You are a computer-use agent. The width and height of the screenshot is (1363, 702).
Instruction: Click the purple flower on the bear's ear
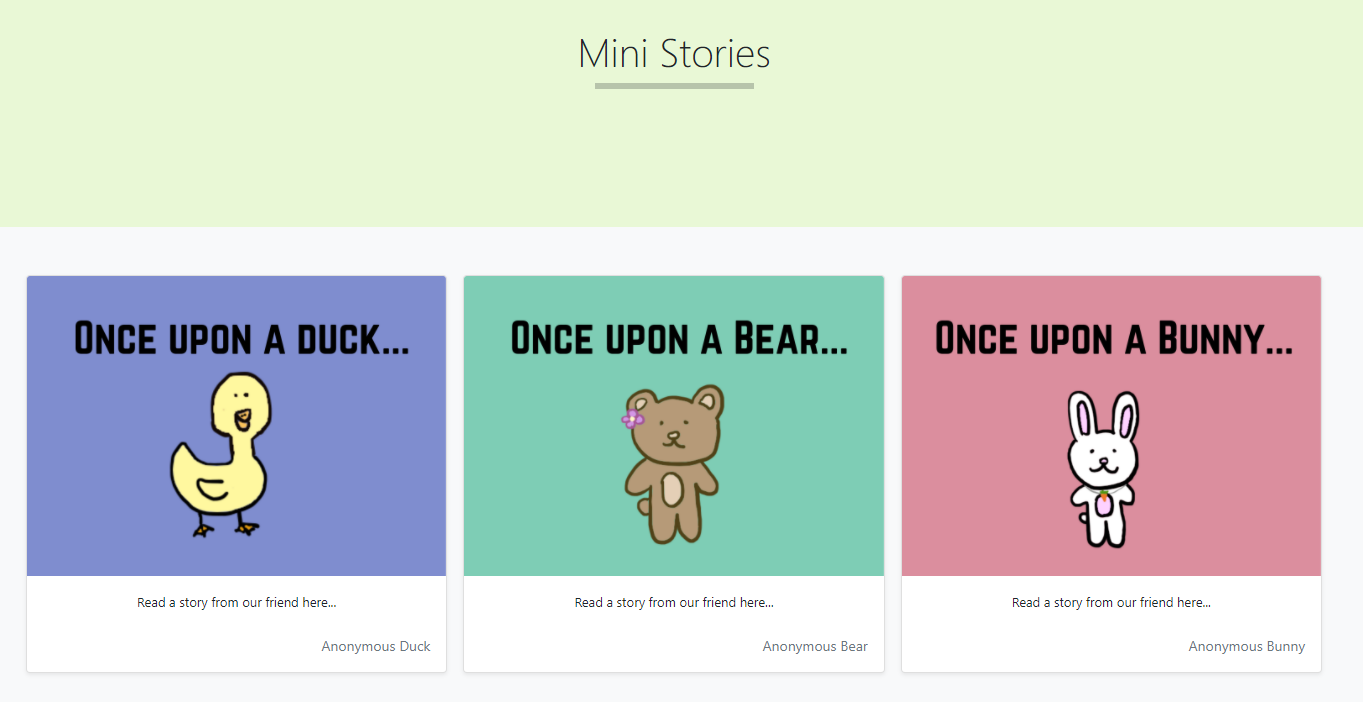coord(633,418)
